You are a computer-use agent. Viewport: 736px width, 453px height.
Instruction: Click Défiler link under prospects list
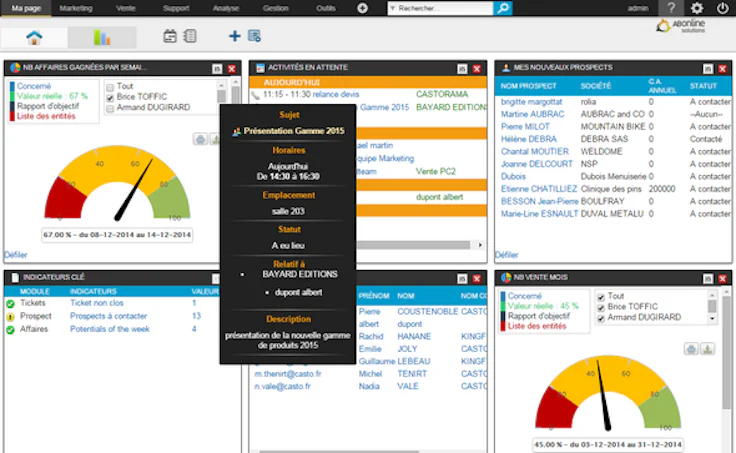pos(506,255)
